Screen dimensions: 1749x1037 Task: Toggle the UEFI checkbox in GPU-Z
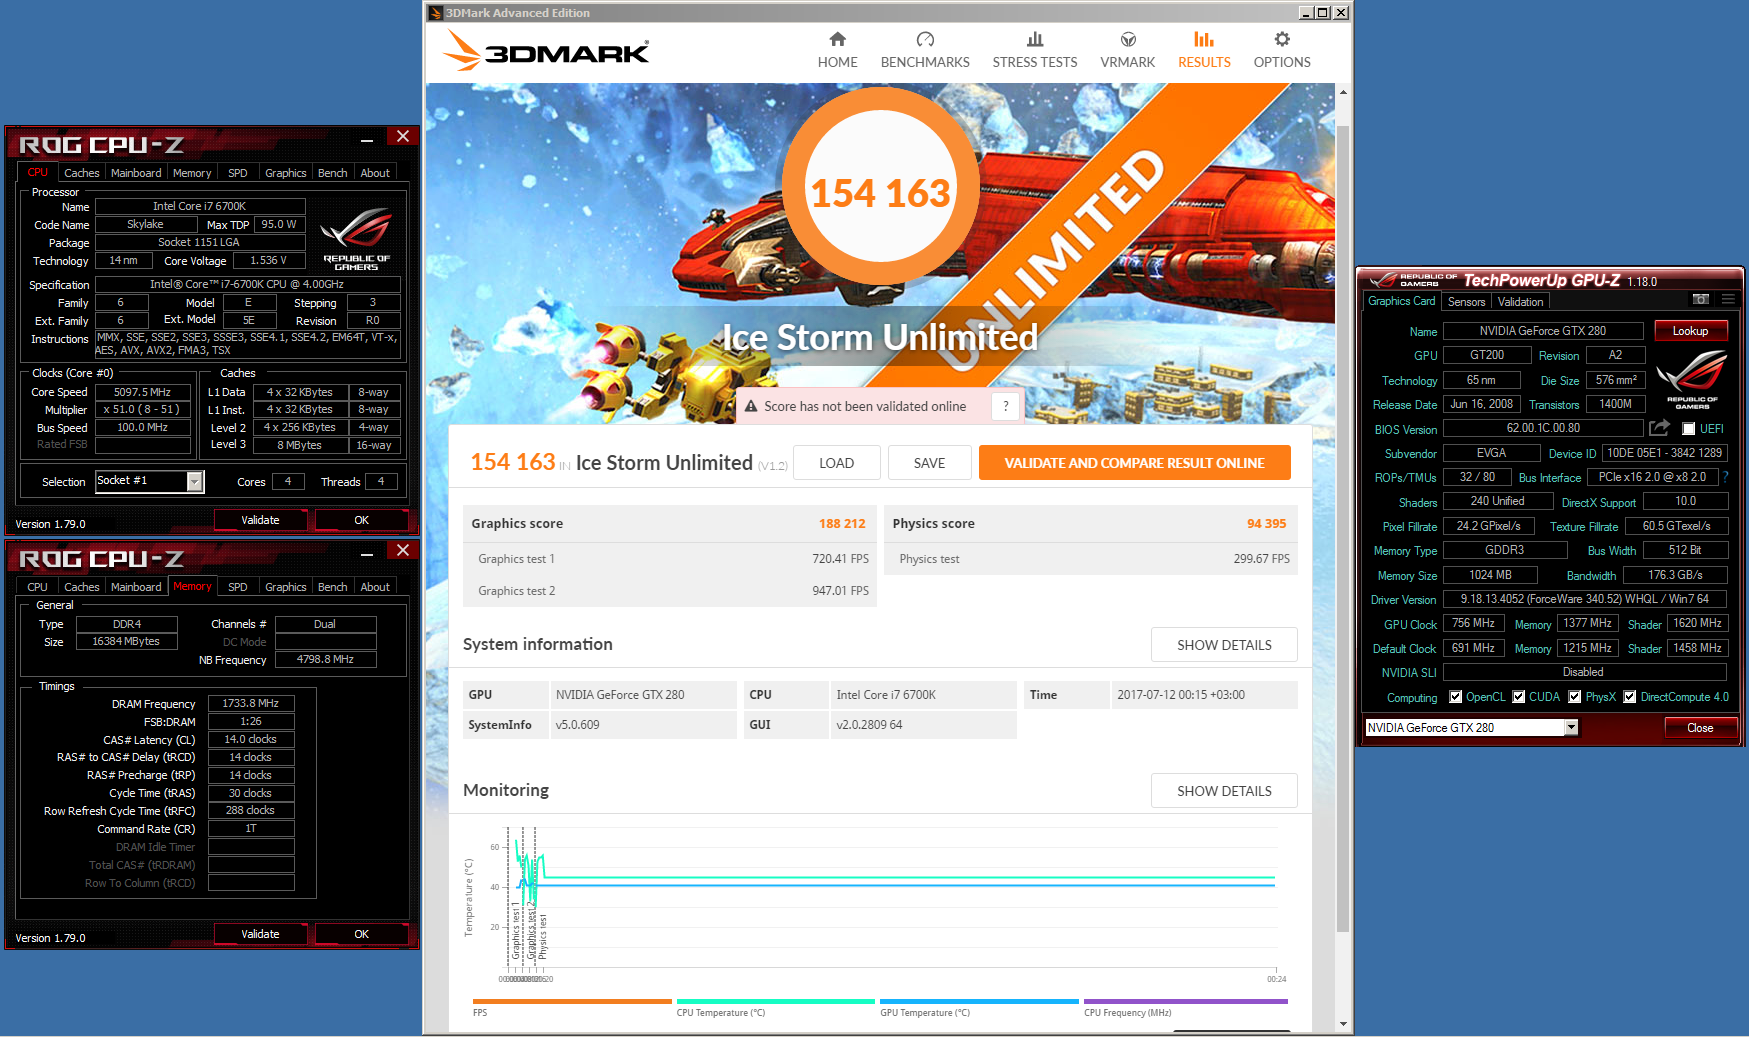1688,429
